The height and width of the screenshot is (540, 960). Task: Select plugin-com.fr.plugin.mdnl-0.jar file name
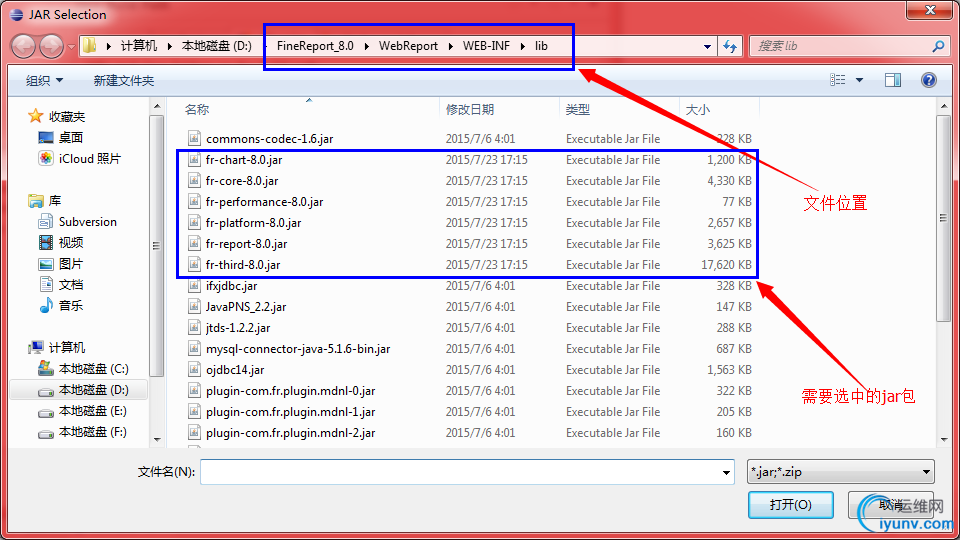click(291, 391)
